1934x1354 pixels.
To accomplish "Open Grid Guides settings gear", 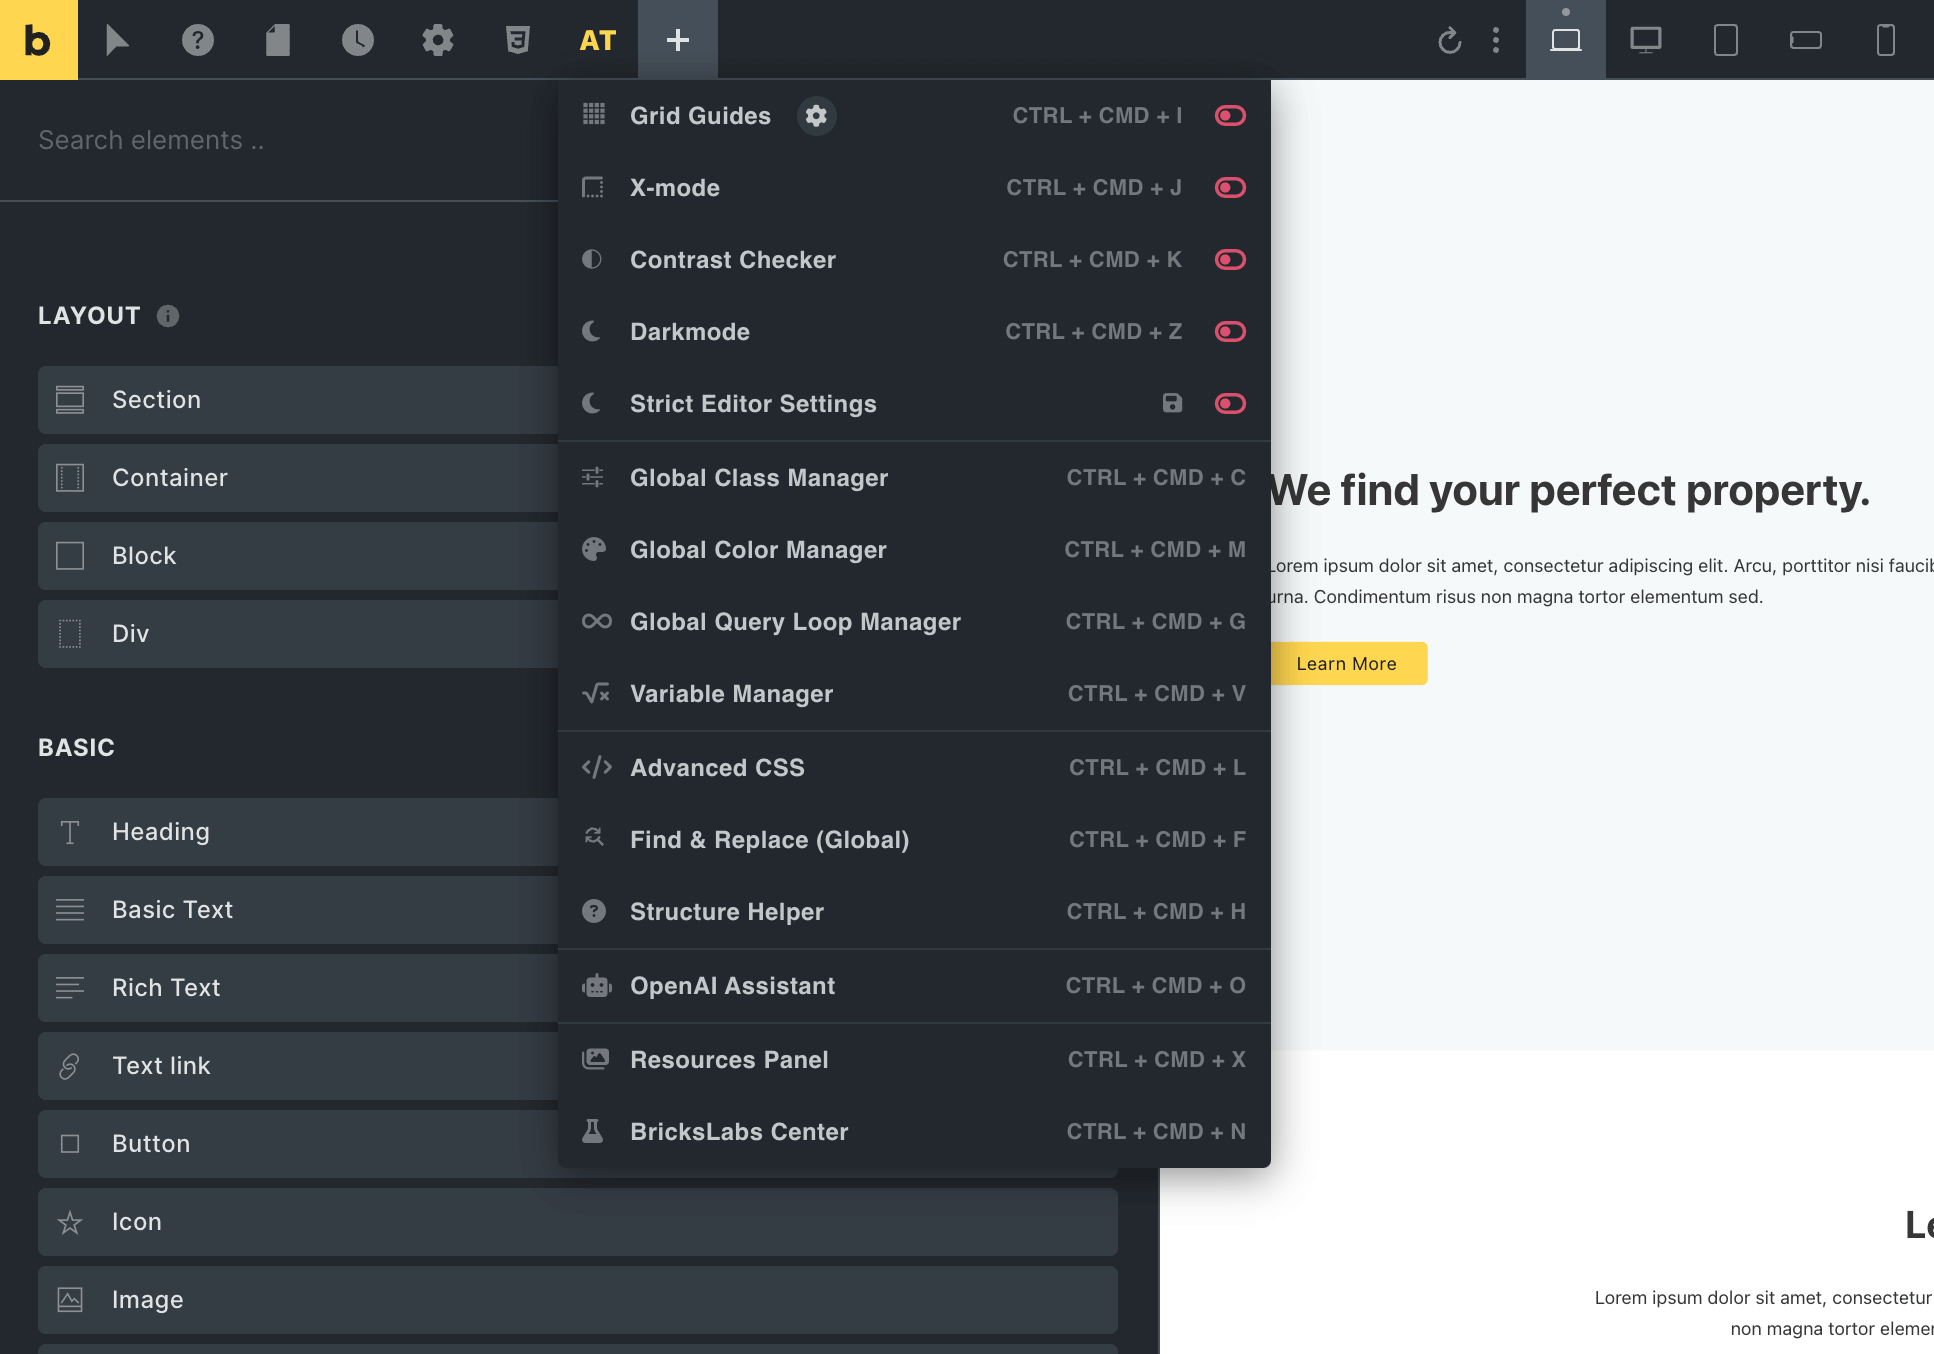I will 816,116.
